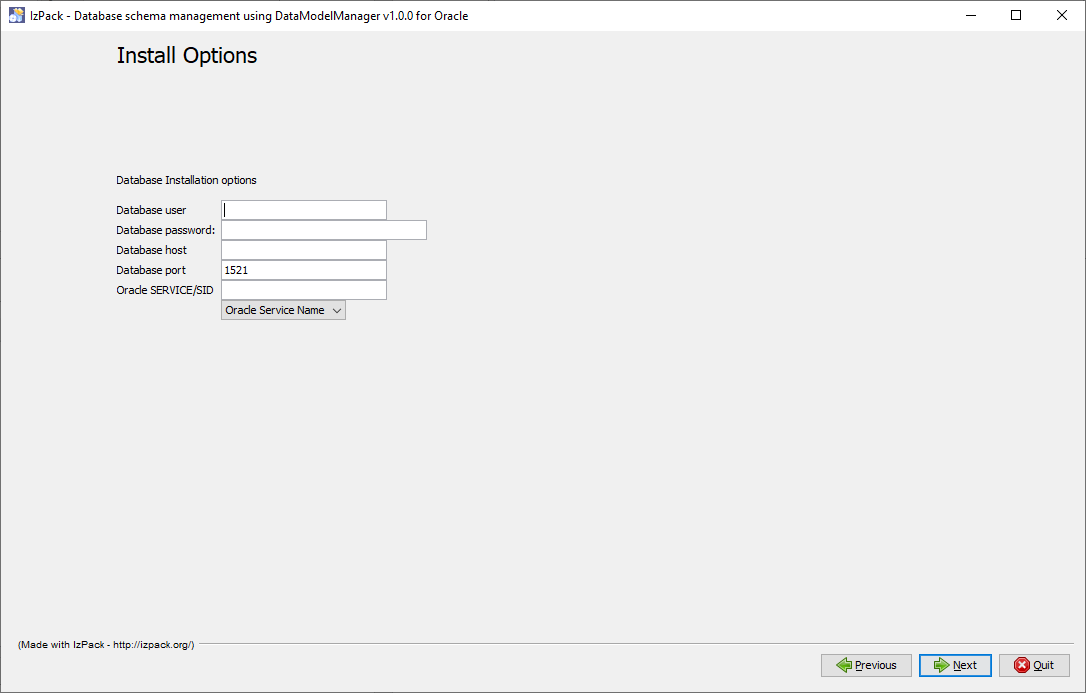Click the green left arrow icon on Previous
The width and height of the screenshot is (1086, 693).
click(x=843, y=665)
